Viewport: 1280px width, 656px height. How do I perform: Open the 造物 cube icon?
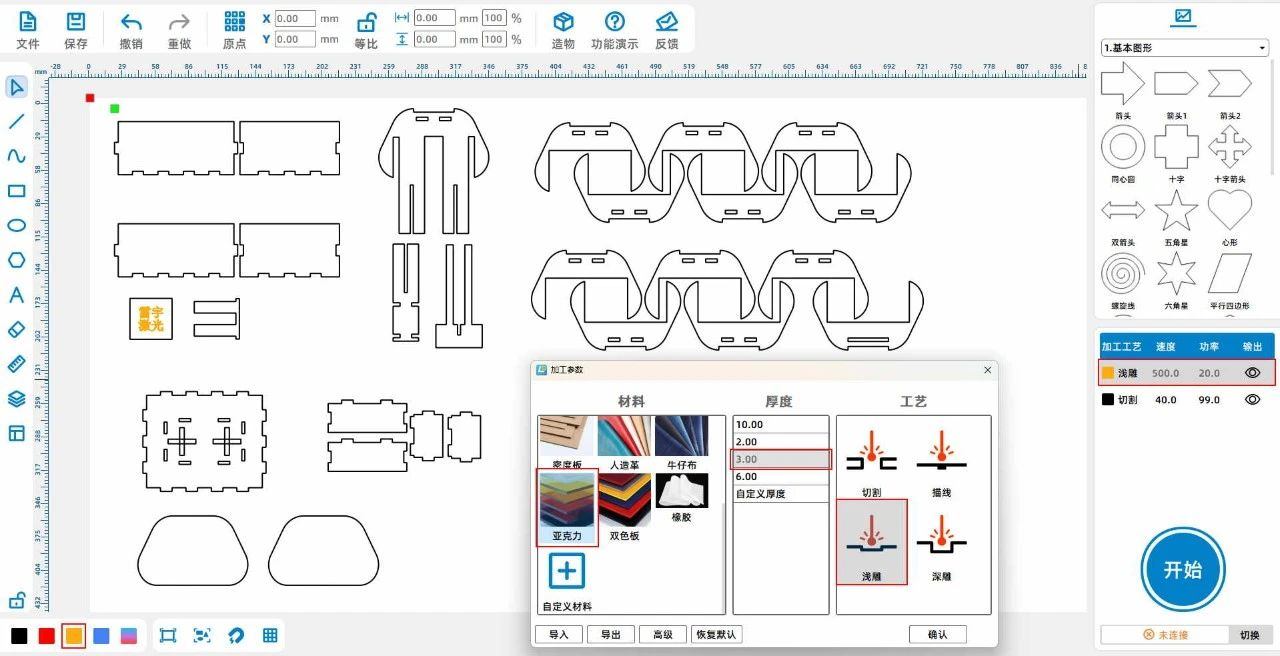[x=563, y=22]
